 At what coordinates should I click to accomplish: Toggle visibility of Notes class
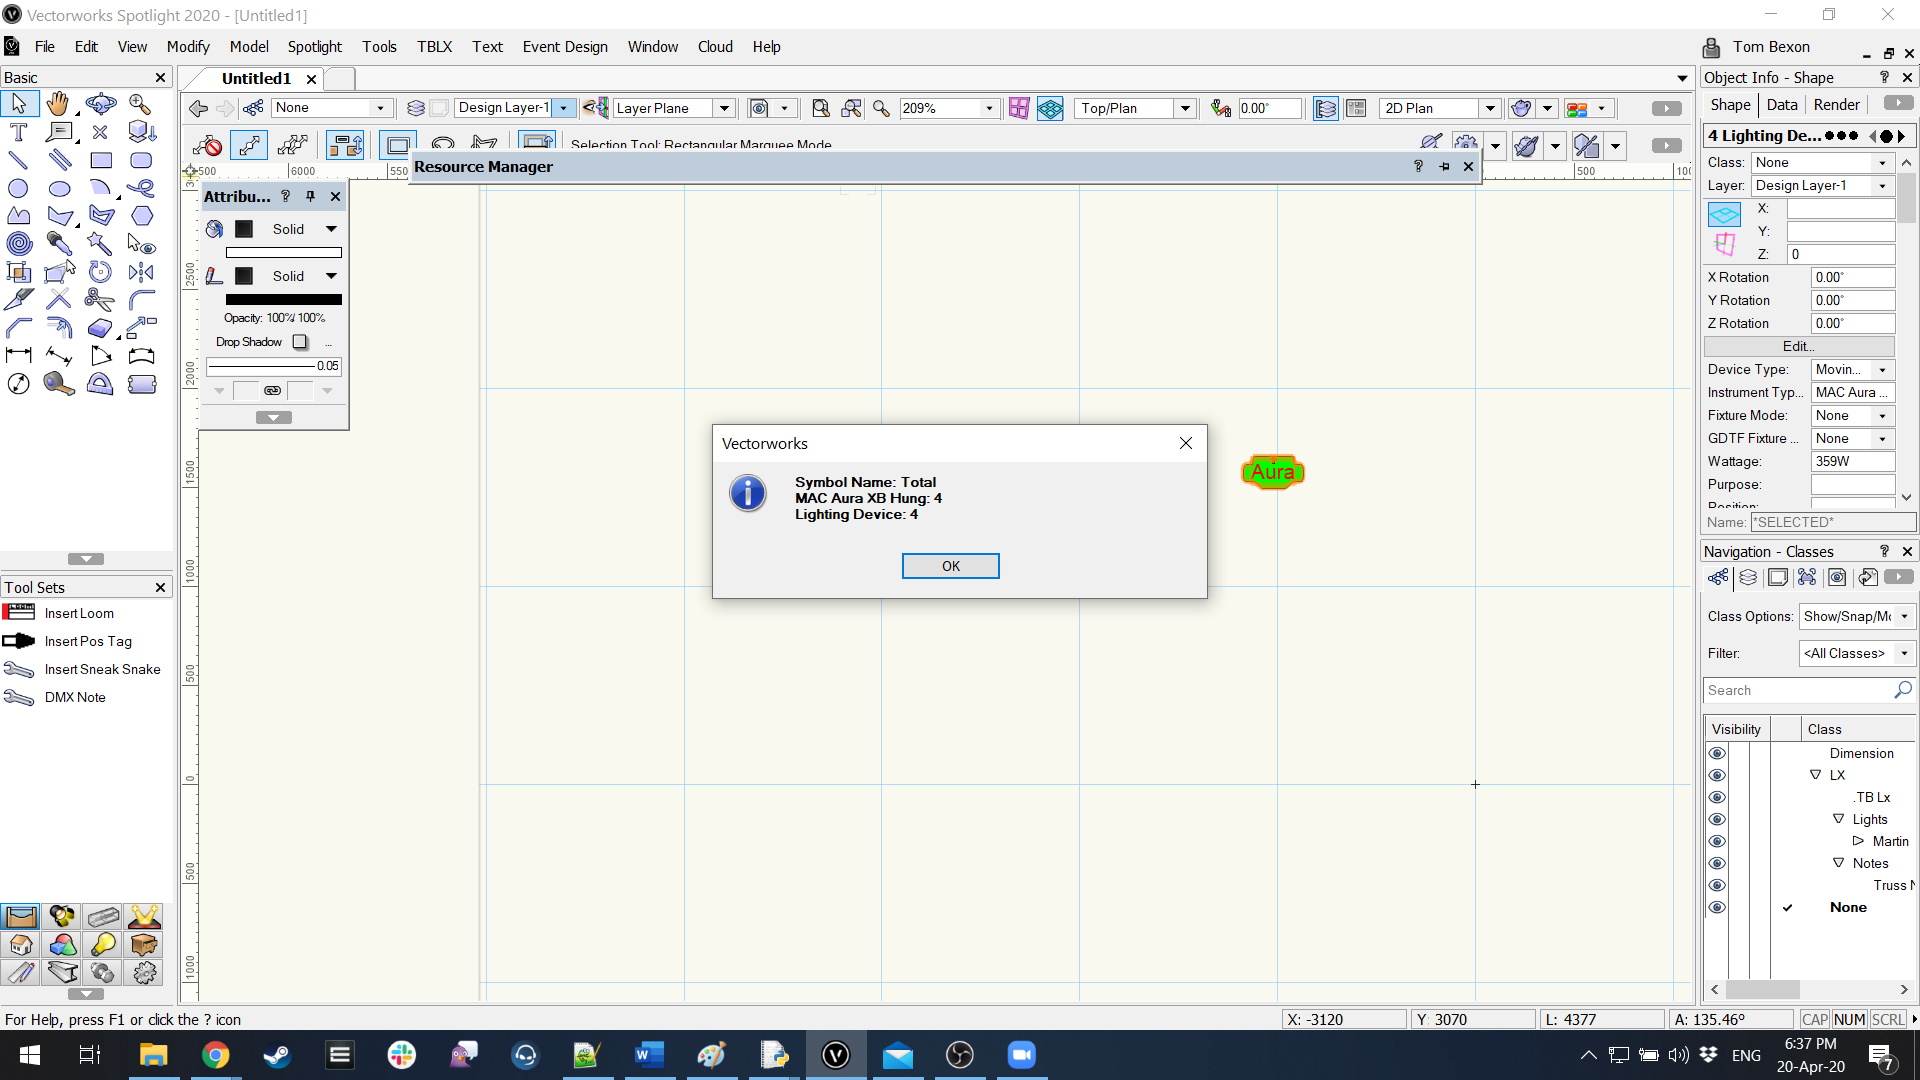coord(1717,863)
